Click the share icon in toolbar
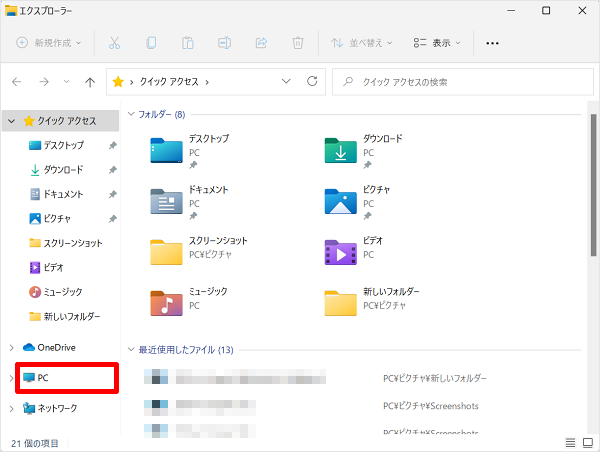The height and width of the screenshot is (452, 600). 261,43
